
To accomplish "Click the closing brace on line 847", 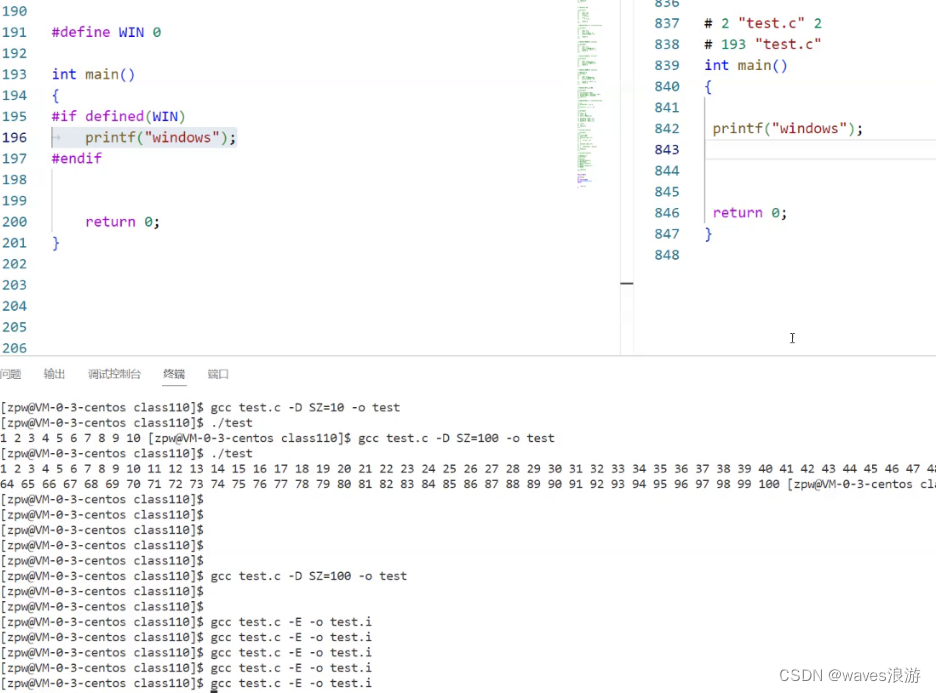I will [708, 235].
